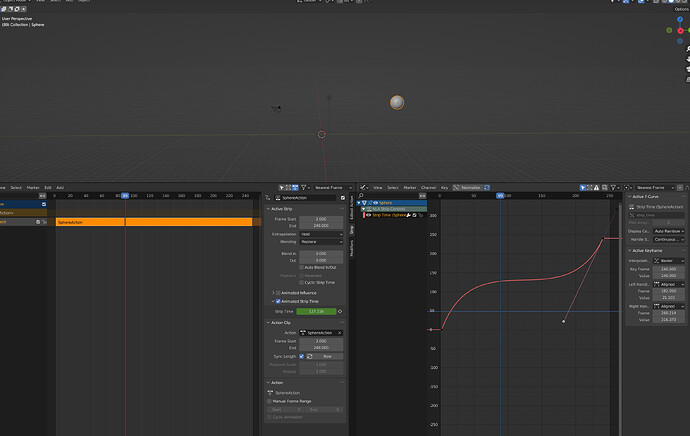Click the keyframe icon next to Strip Time
690x436 pixels.
tap(340, 311)
